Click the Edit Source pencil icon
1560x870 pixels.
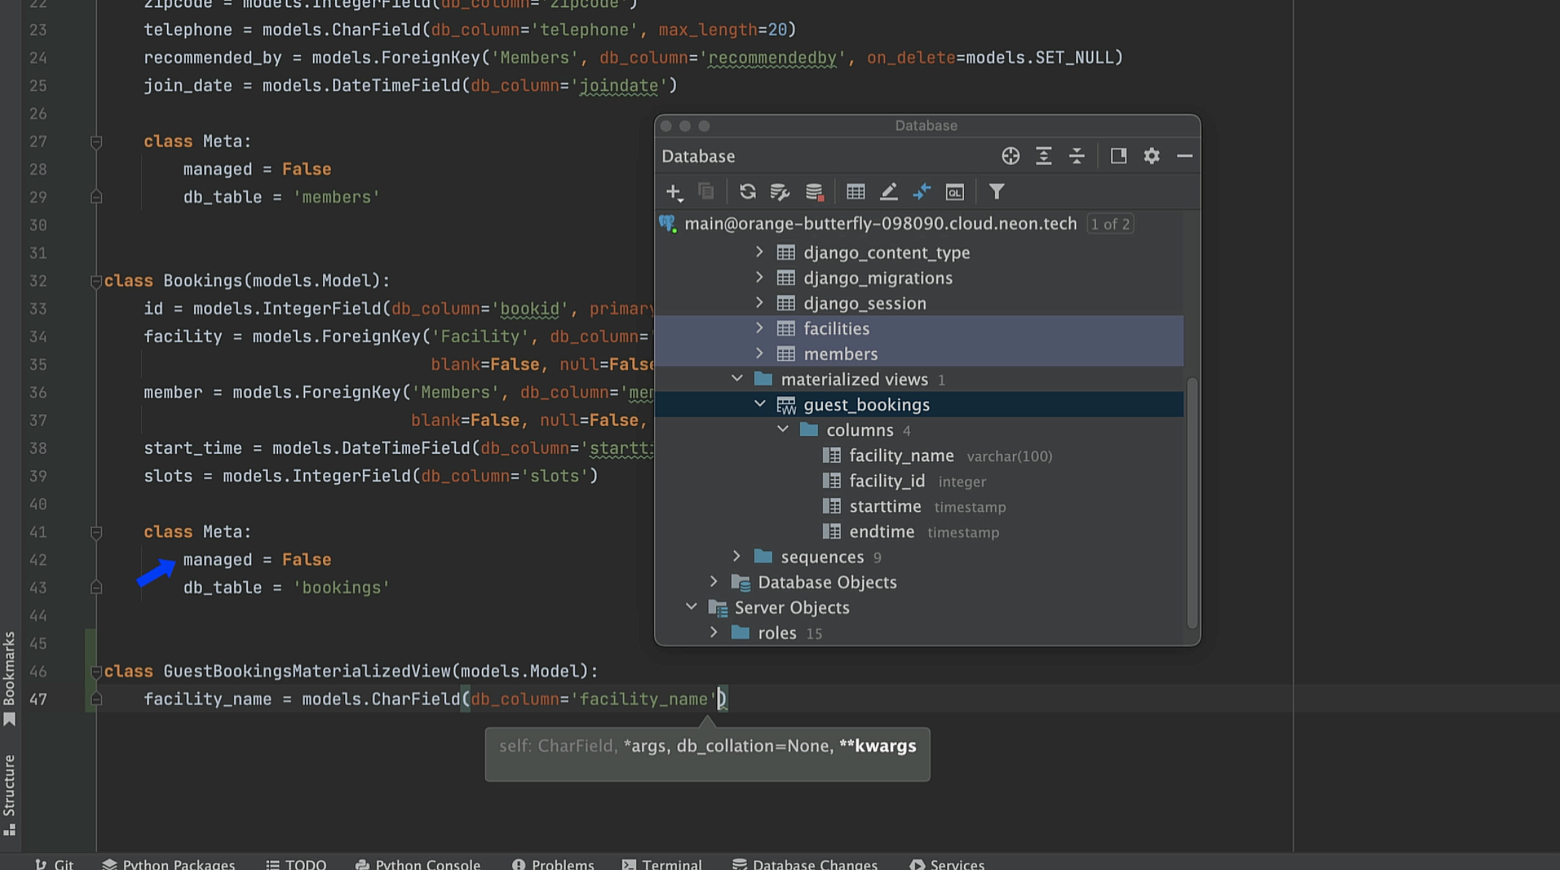pyautogui.click(x=888, y=191)
